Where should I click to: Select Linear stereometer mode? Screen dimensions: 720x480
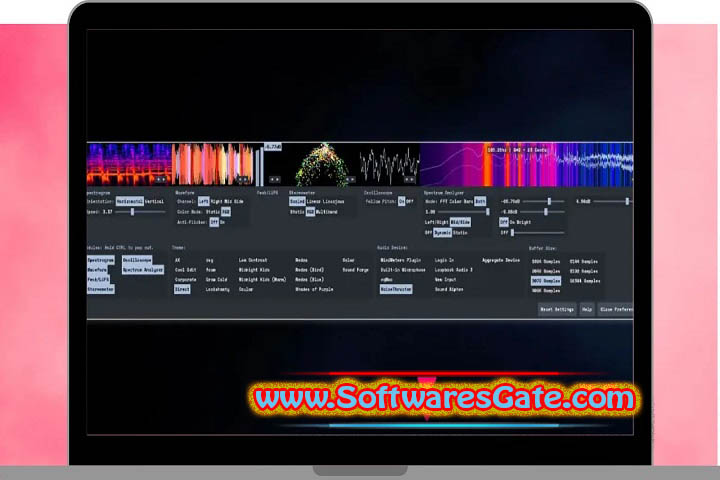(x=314, y=202)
